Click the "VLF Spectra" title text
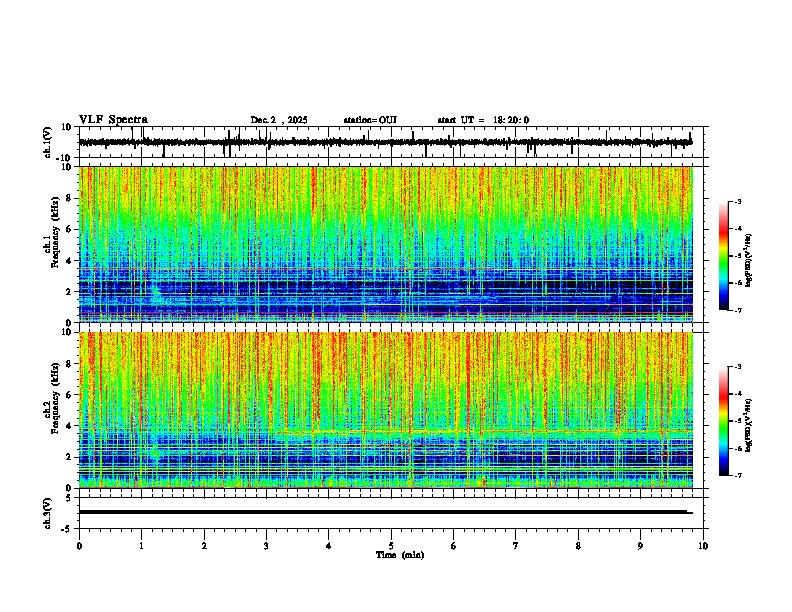792x612 pixels. click(x=113, y=120)
